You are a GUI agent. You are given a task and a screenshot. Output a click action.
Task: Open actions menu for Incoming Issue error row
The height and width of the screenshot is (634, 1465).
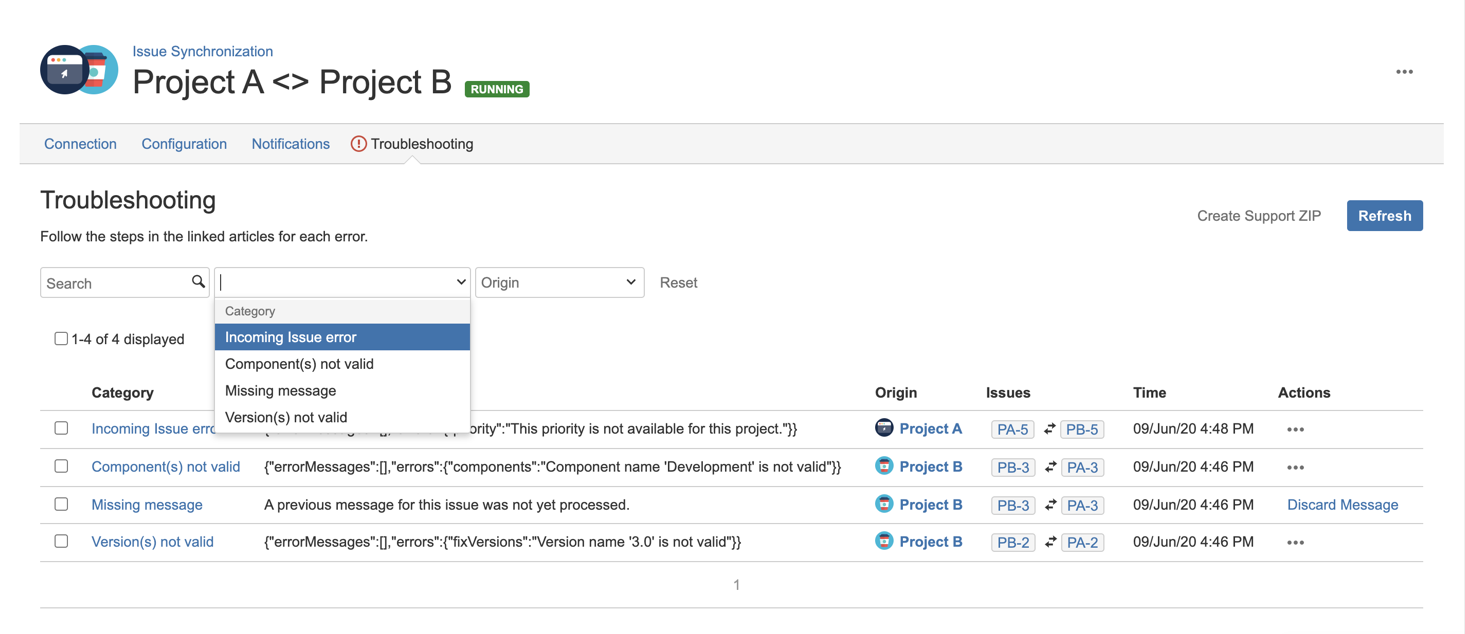[x=1295, y=429]
